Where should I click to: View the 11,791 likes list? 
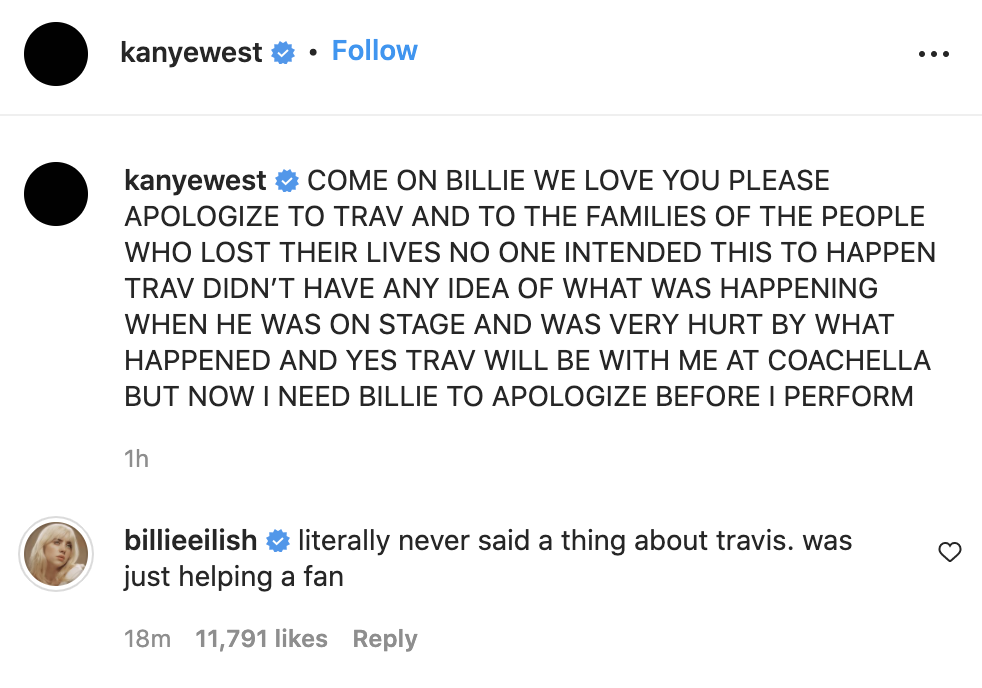point(261,639)
